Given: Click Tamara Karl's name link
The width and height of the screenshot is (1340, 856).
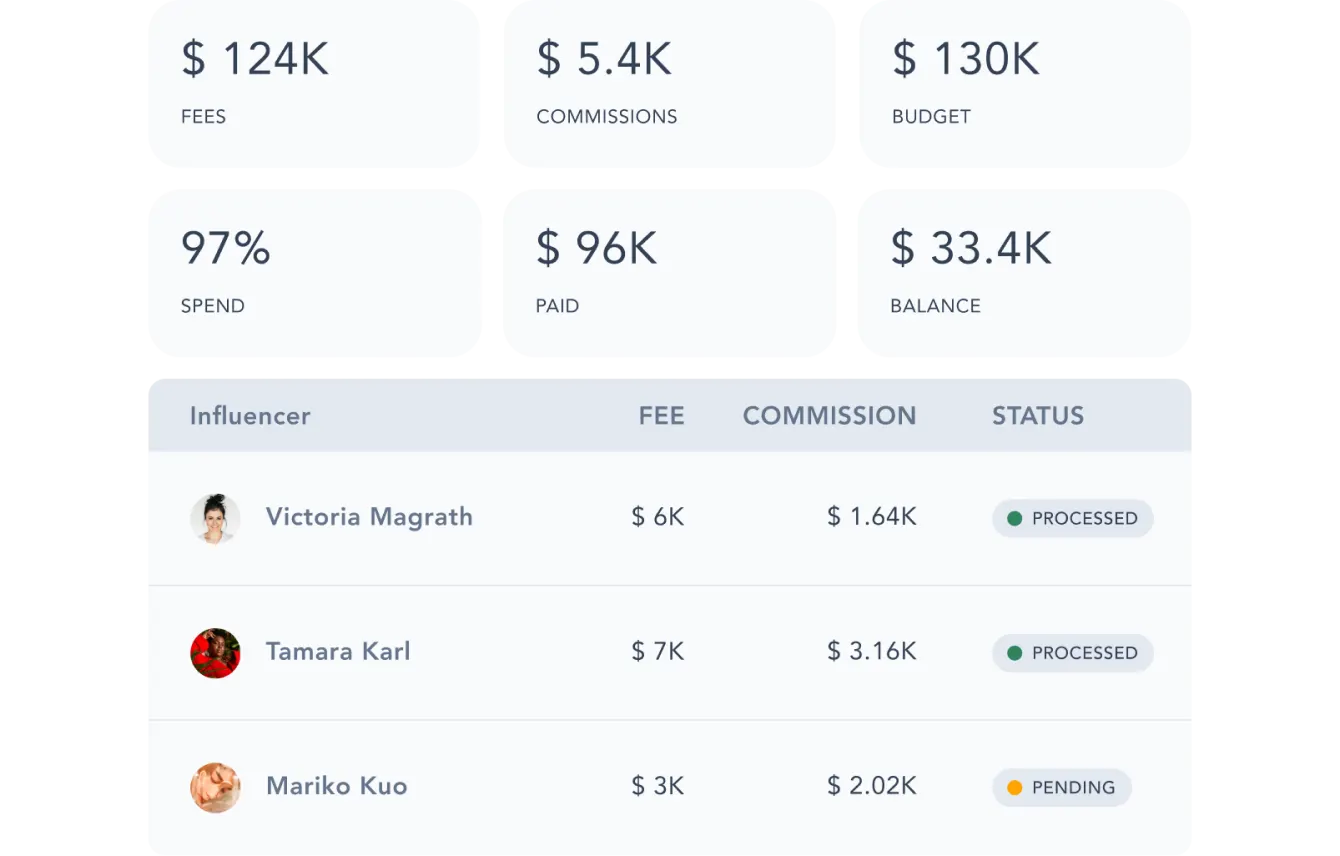Looking at the screenshot, I should point(337,652).
